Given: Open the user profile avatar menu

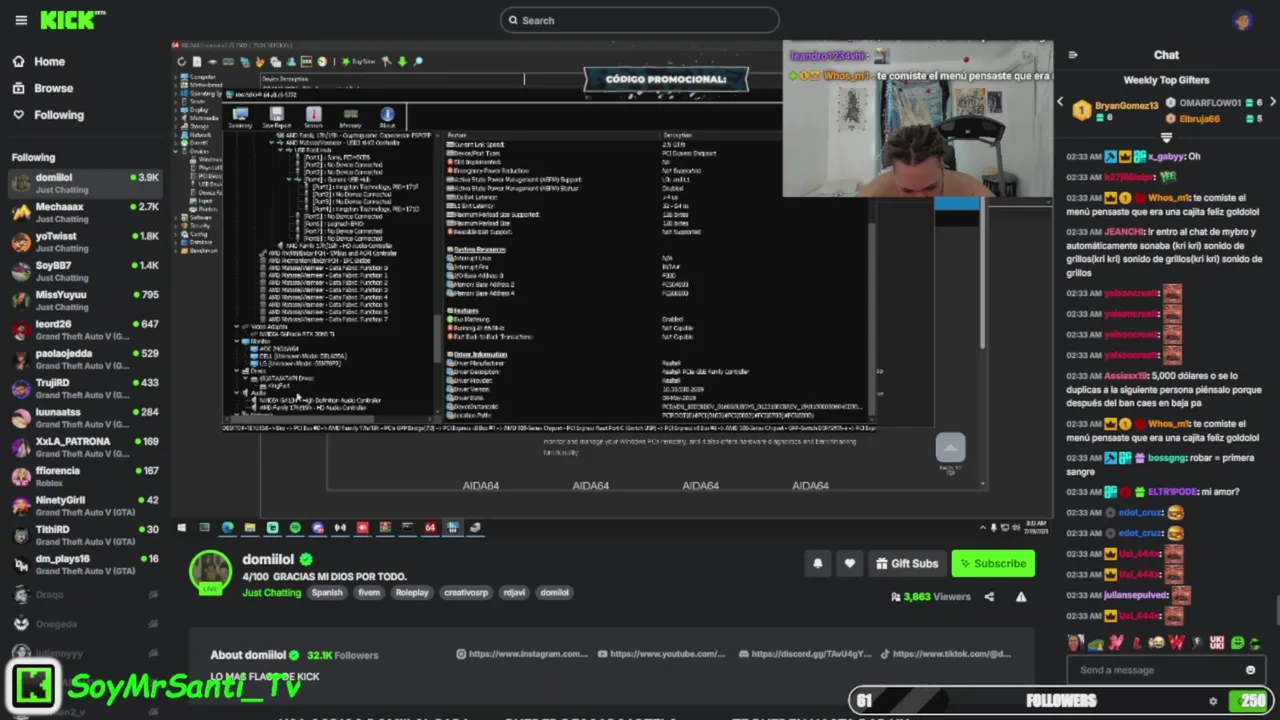Looking at the screenshot, I should click(x=1242, y=20).
